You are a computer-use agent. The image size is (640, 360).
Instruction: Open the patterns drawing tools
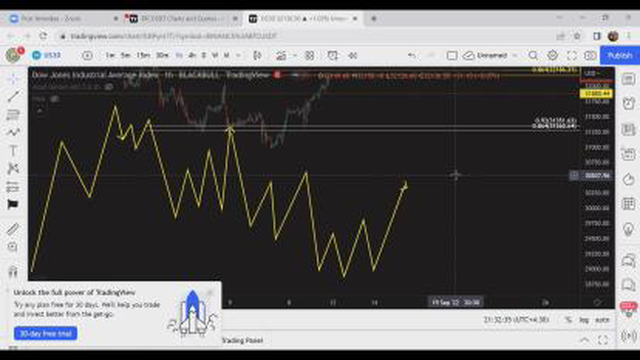pyautogui.click(x=13, y=132)
